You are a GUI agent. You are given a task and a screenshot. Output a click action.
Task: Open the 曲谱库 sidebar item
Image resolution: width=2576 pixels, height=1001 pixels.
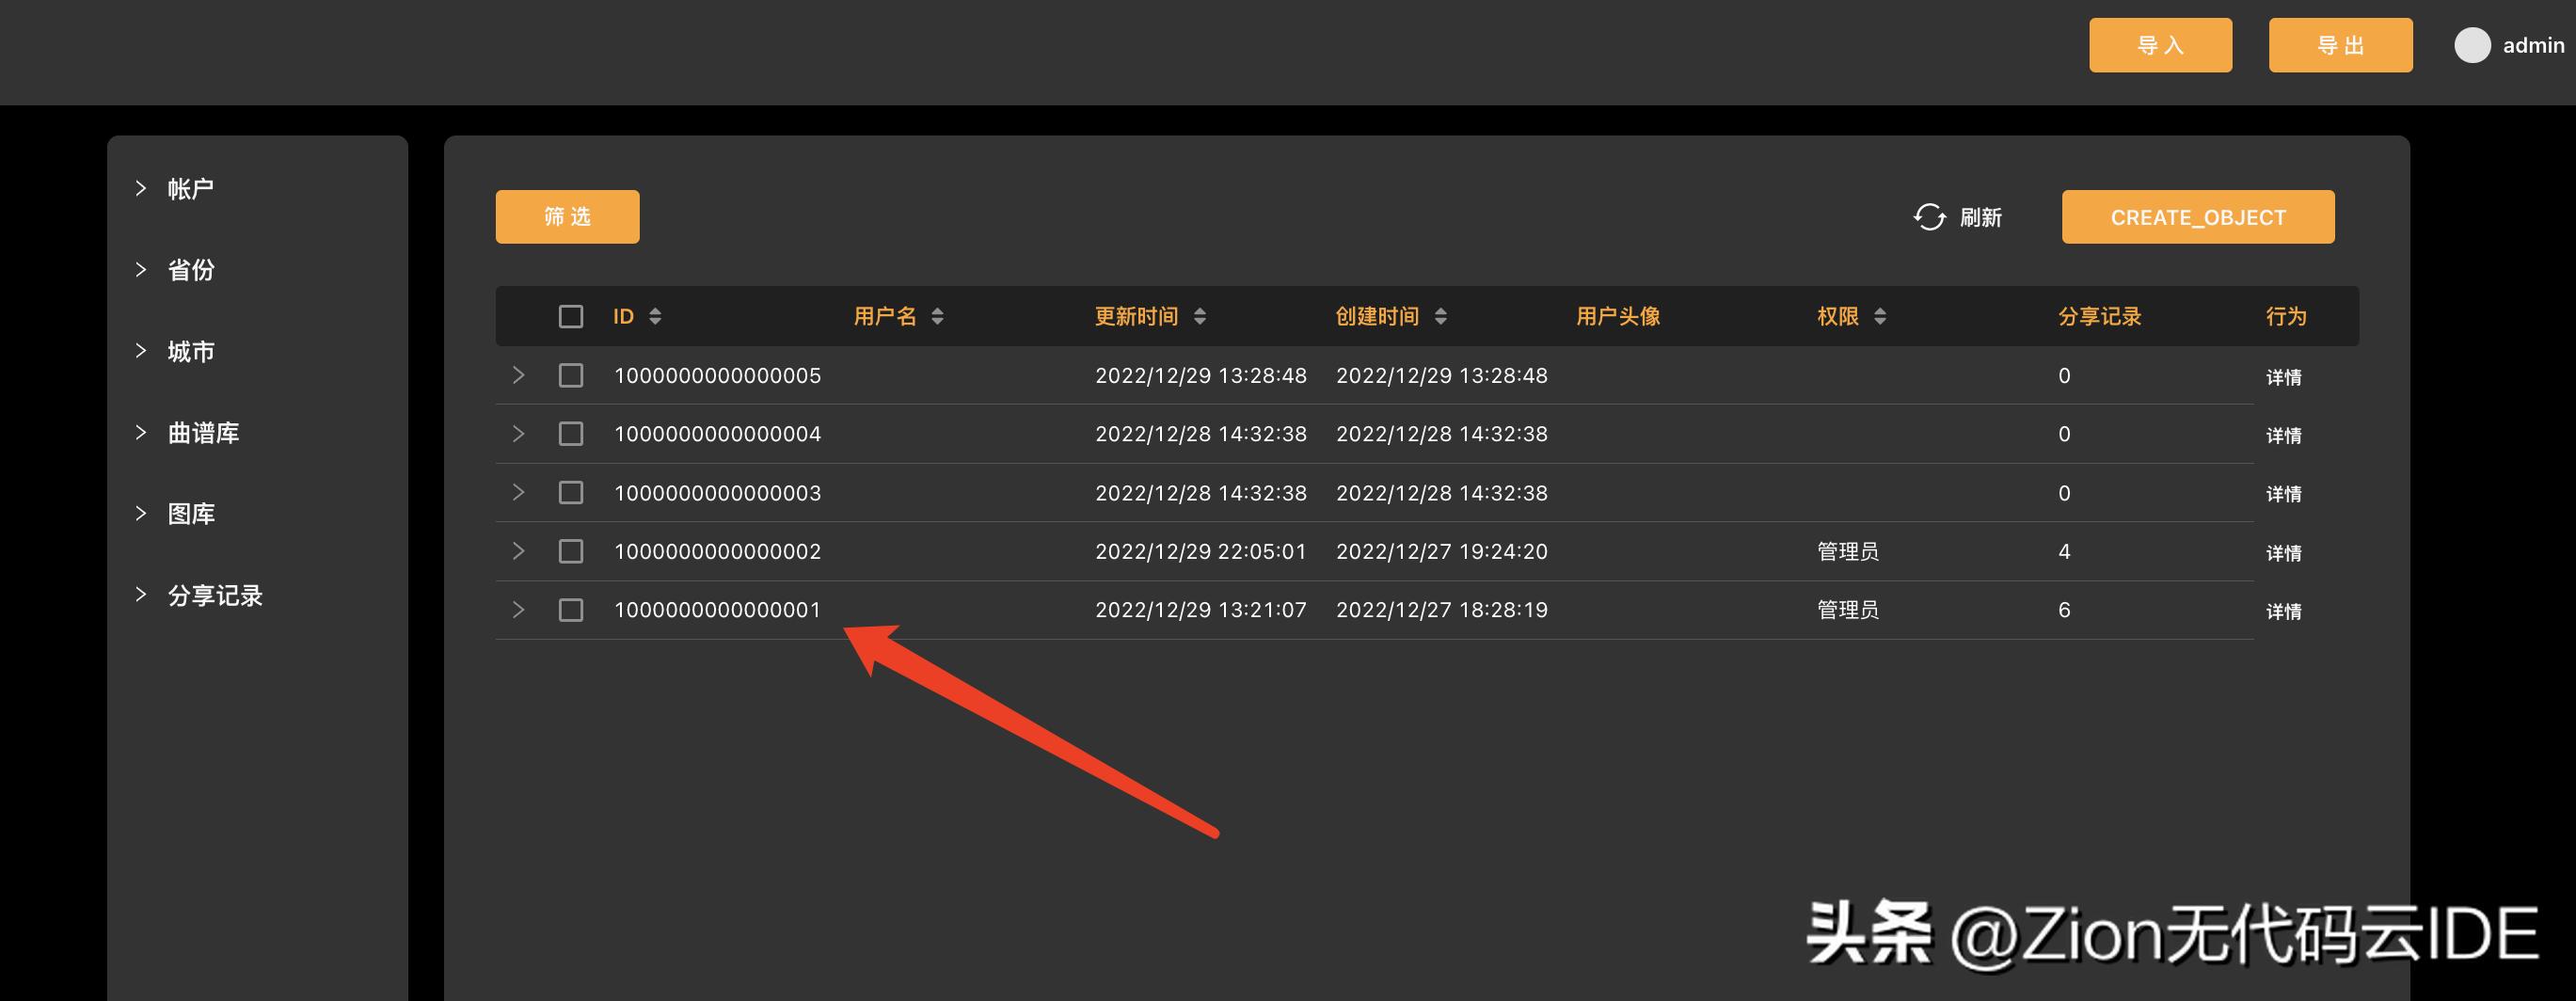coord(203,433)
